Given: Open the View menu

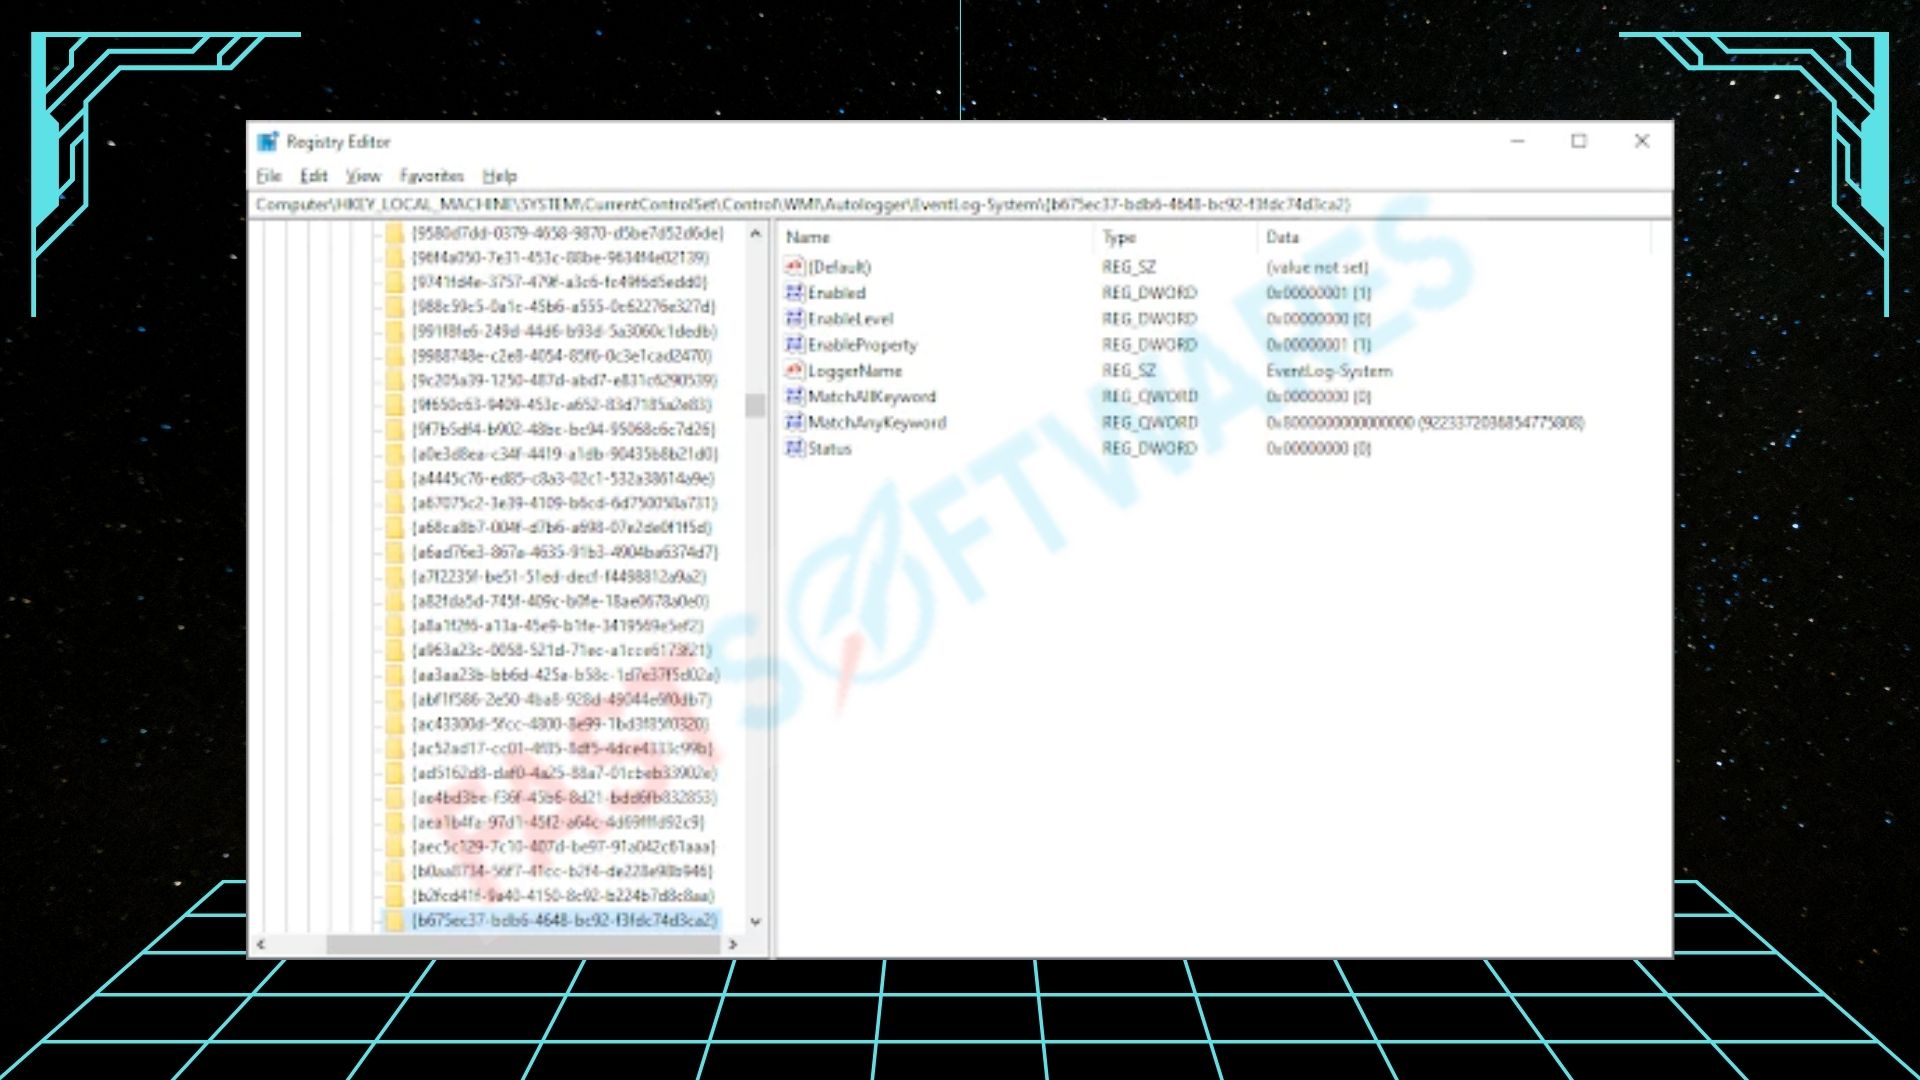Looking at the screenshot, I should coord(363,176).
